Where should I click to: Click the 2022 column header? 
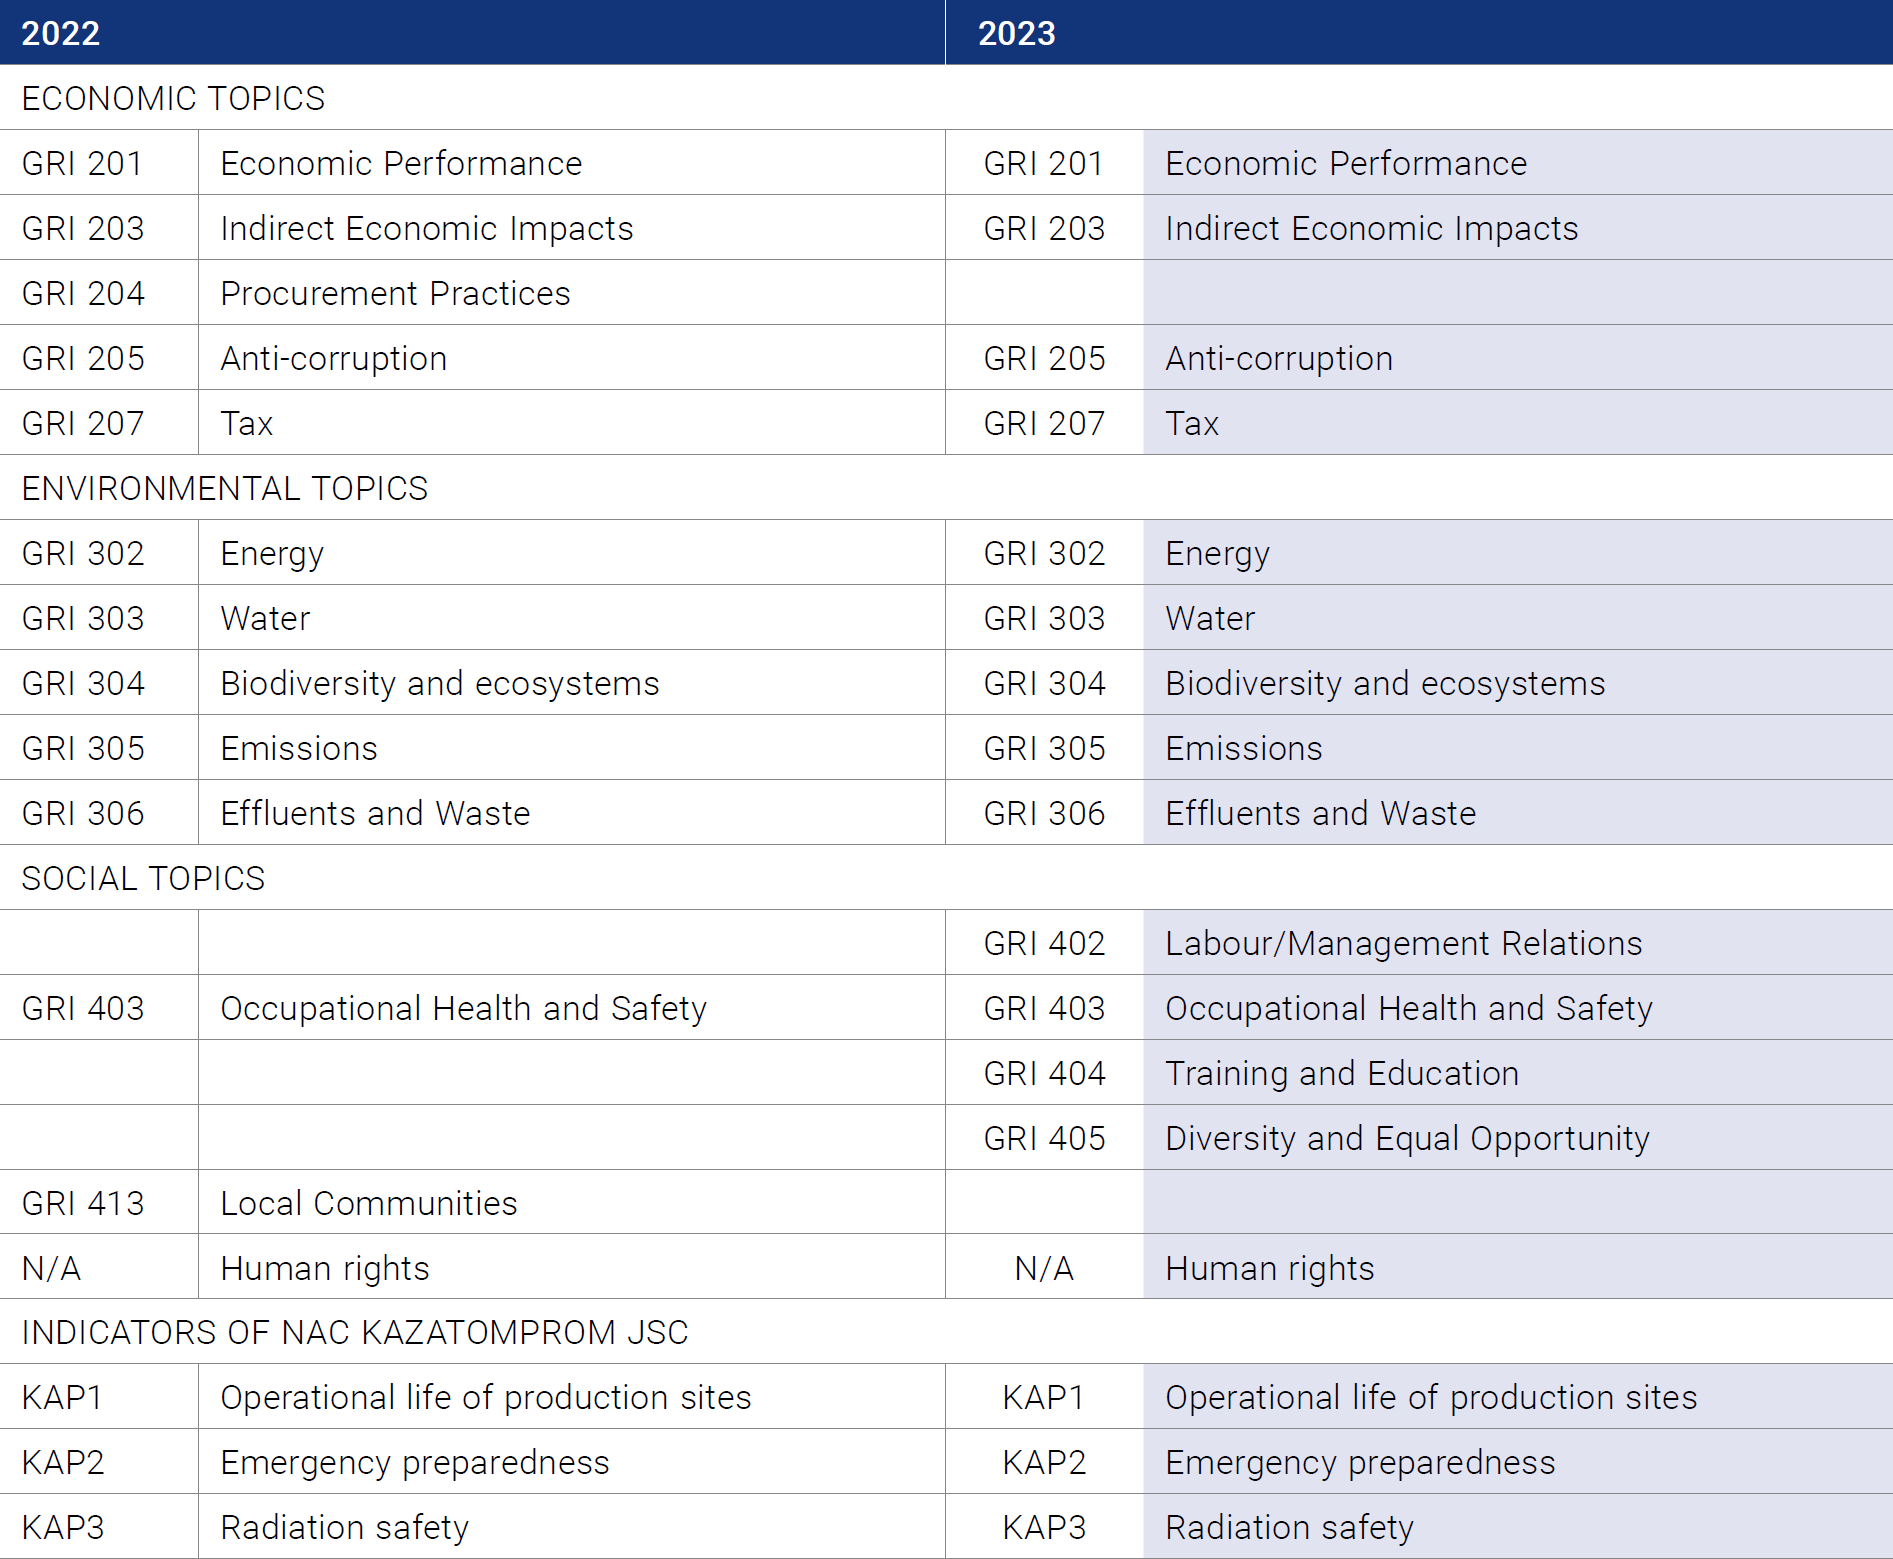[x=472, y=32]
